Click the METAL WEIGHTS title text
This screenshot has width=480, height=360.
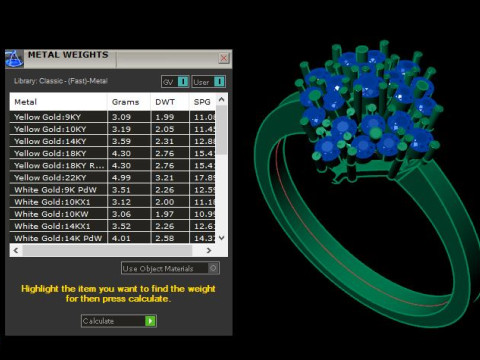pyautogui.click(x=68, y=55)
